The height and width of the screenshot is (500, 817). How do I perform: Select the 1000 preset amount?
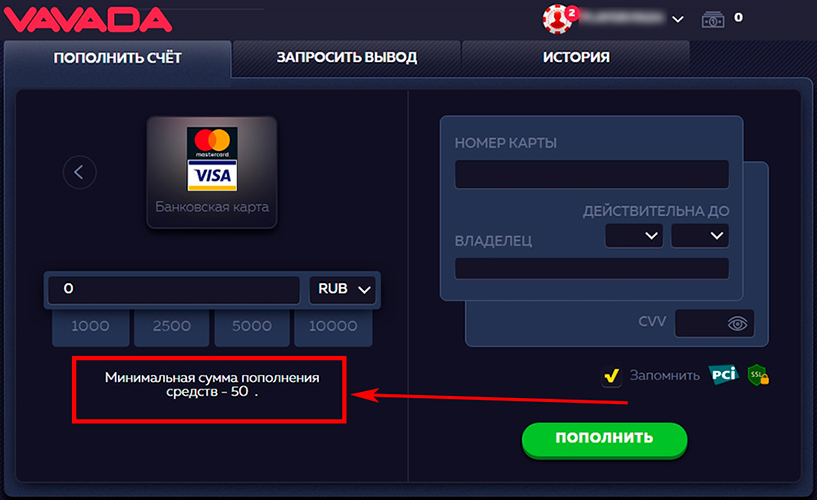coord(91,328)
